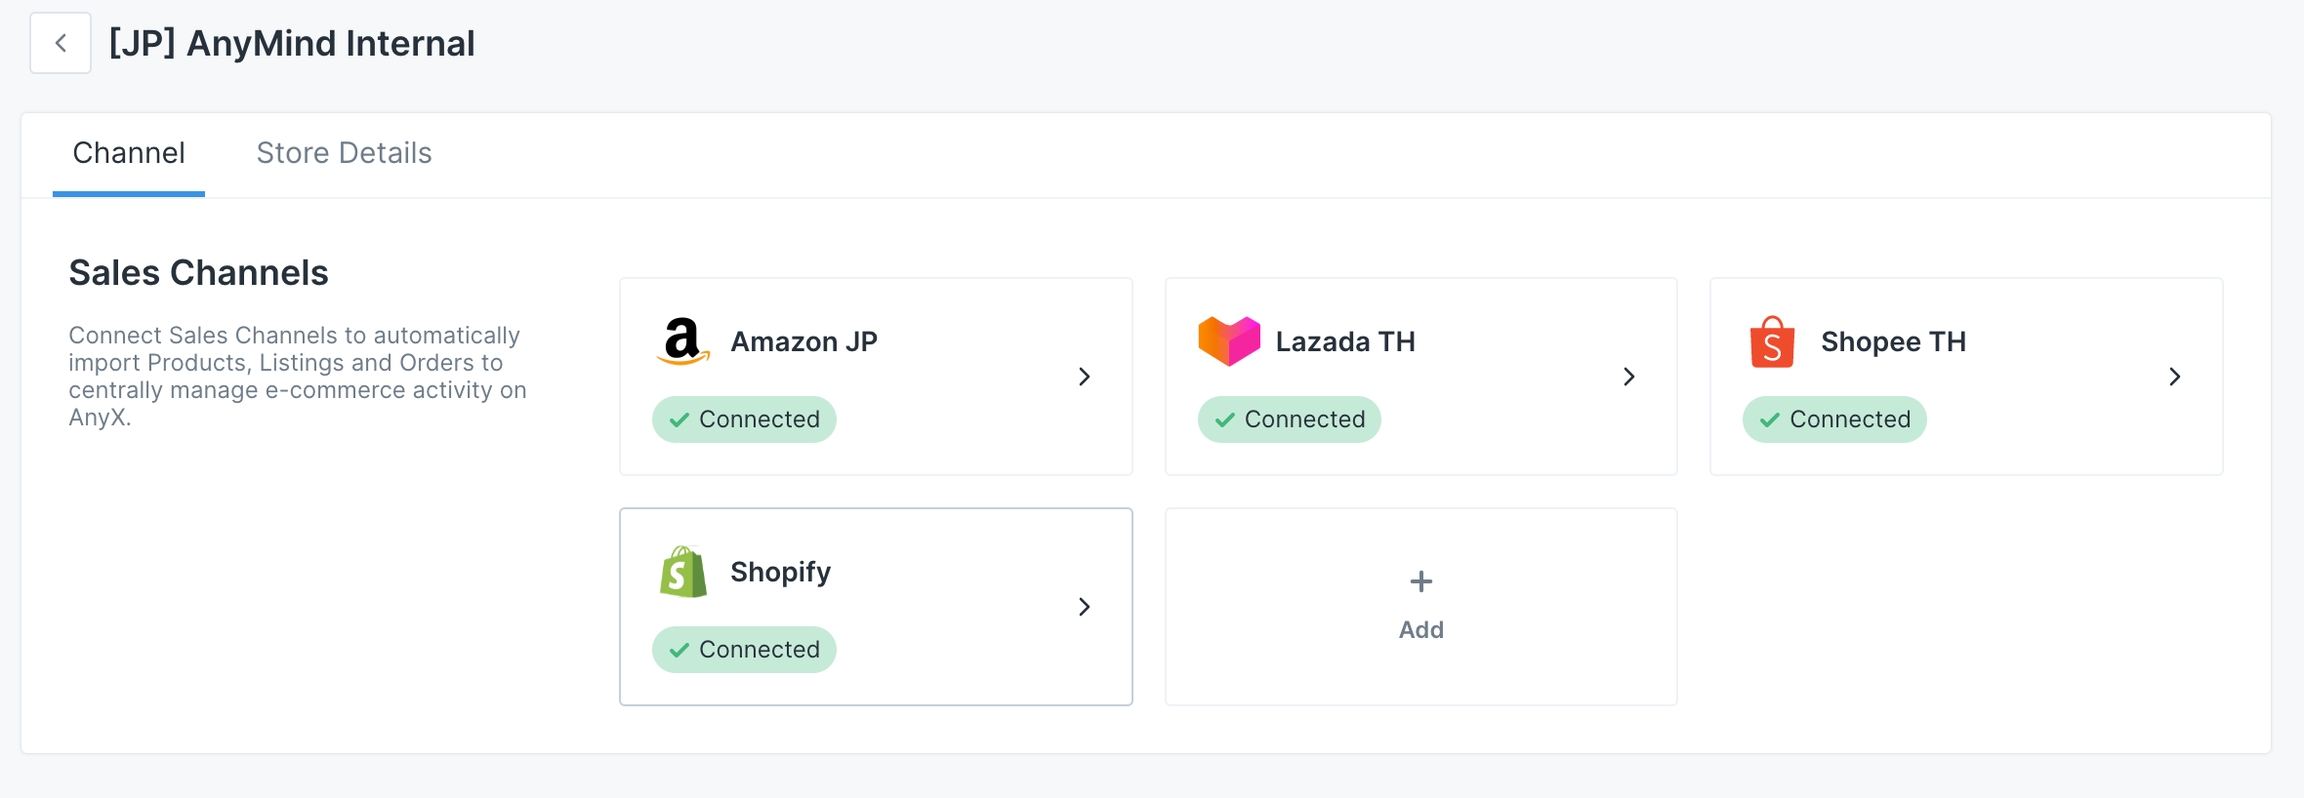Click the Shopee bag logo icon

(x=1772, y=342)
